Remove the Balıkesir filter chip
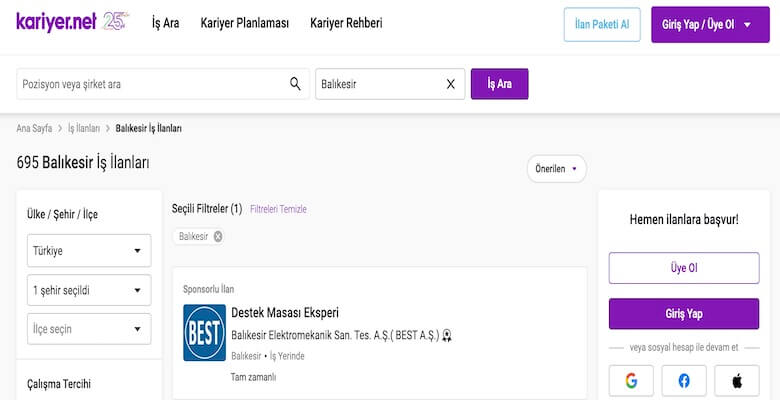The width and height of the screenshot is (780, 400). coord(218,236)
